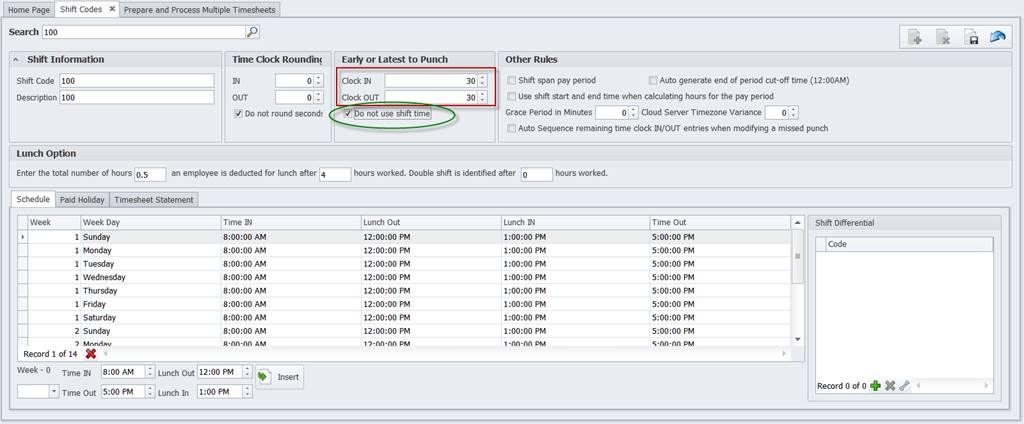Viewport: 1024px width, 424px height.
Task: Collapse the Shift Information section
Action: [17, 59]
